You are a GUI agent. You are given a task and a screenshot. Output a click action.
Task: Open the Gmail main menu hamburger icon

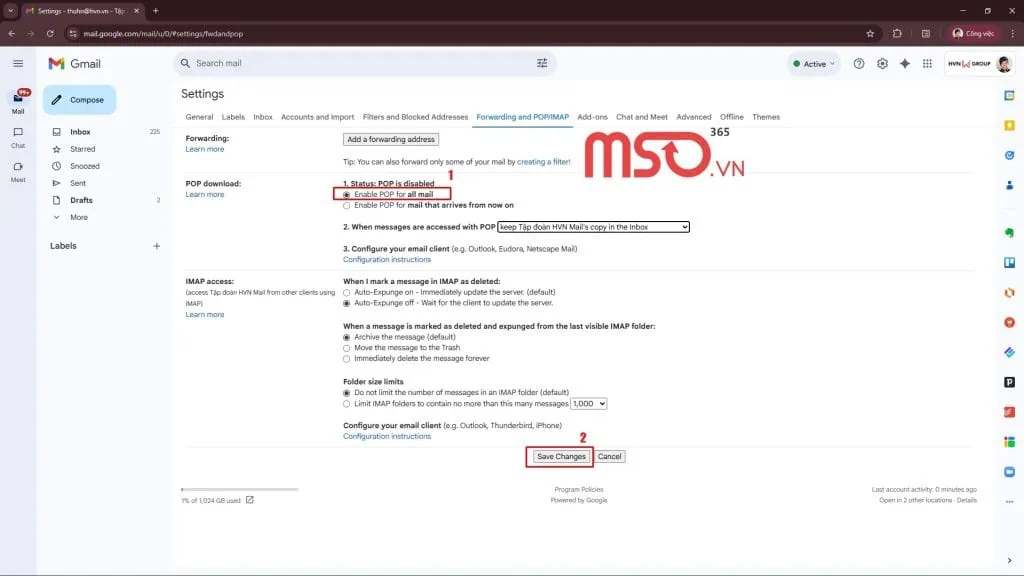(x=18, y=64)
